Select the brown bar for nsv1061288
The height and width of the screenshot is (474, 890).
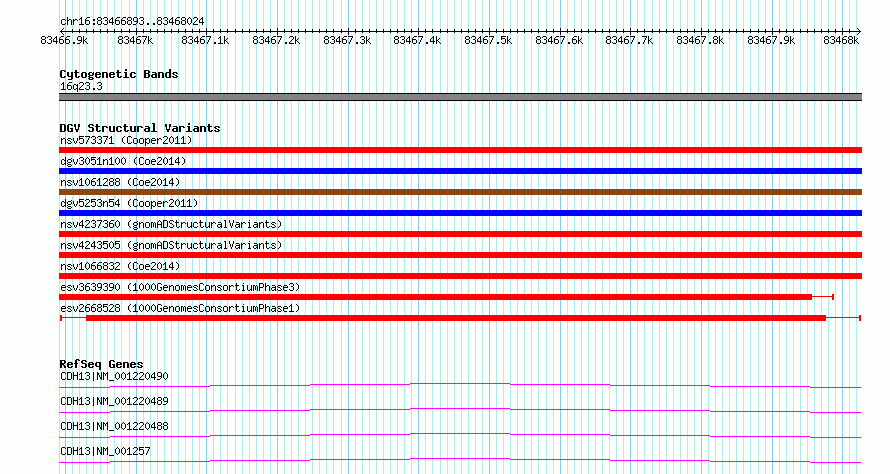[460, 192]
